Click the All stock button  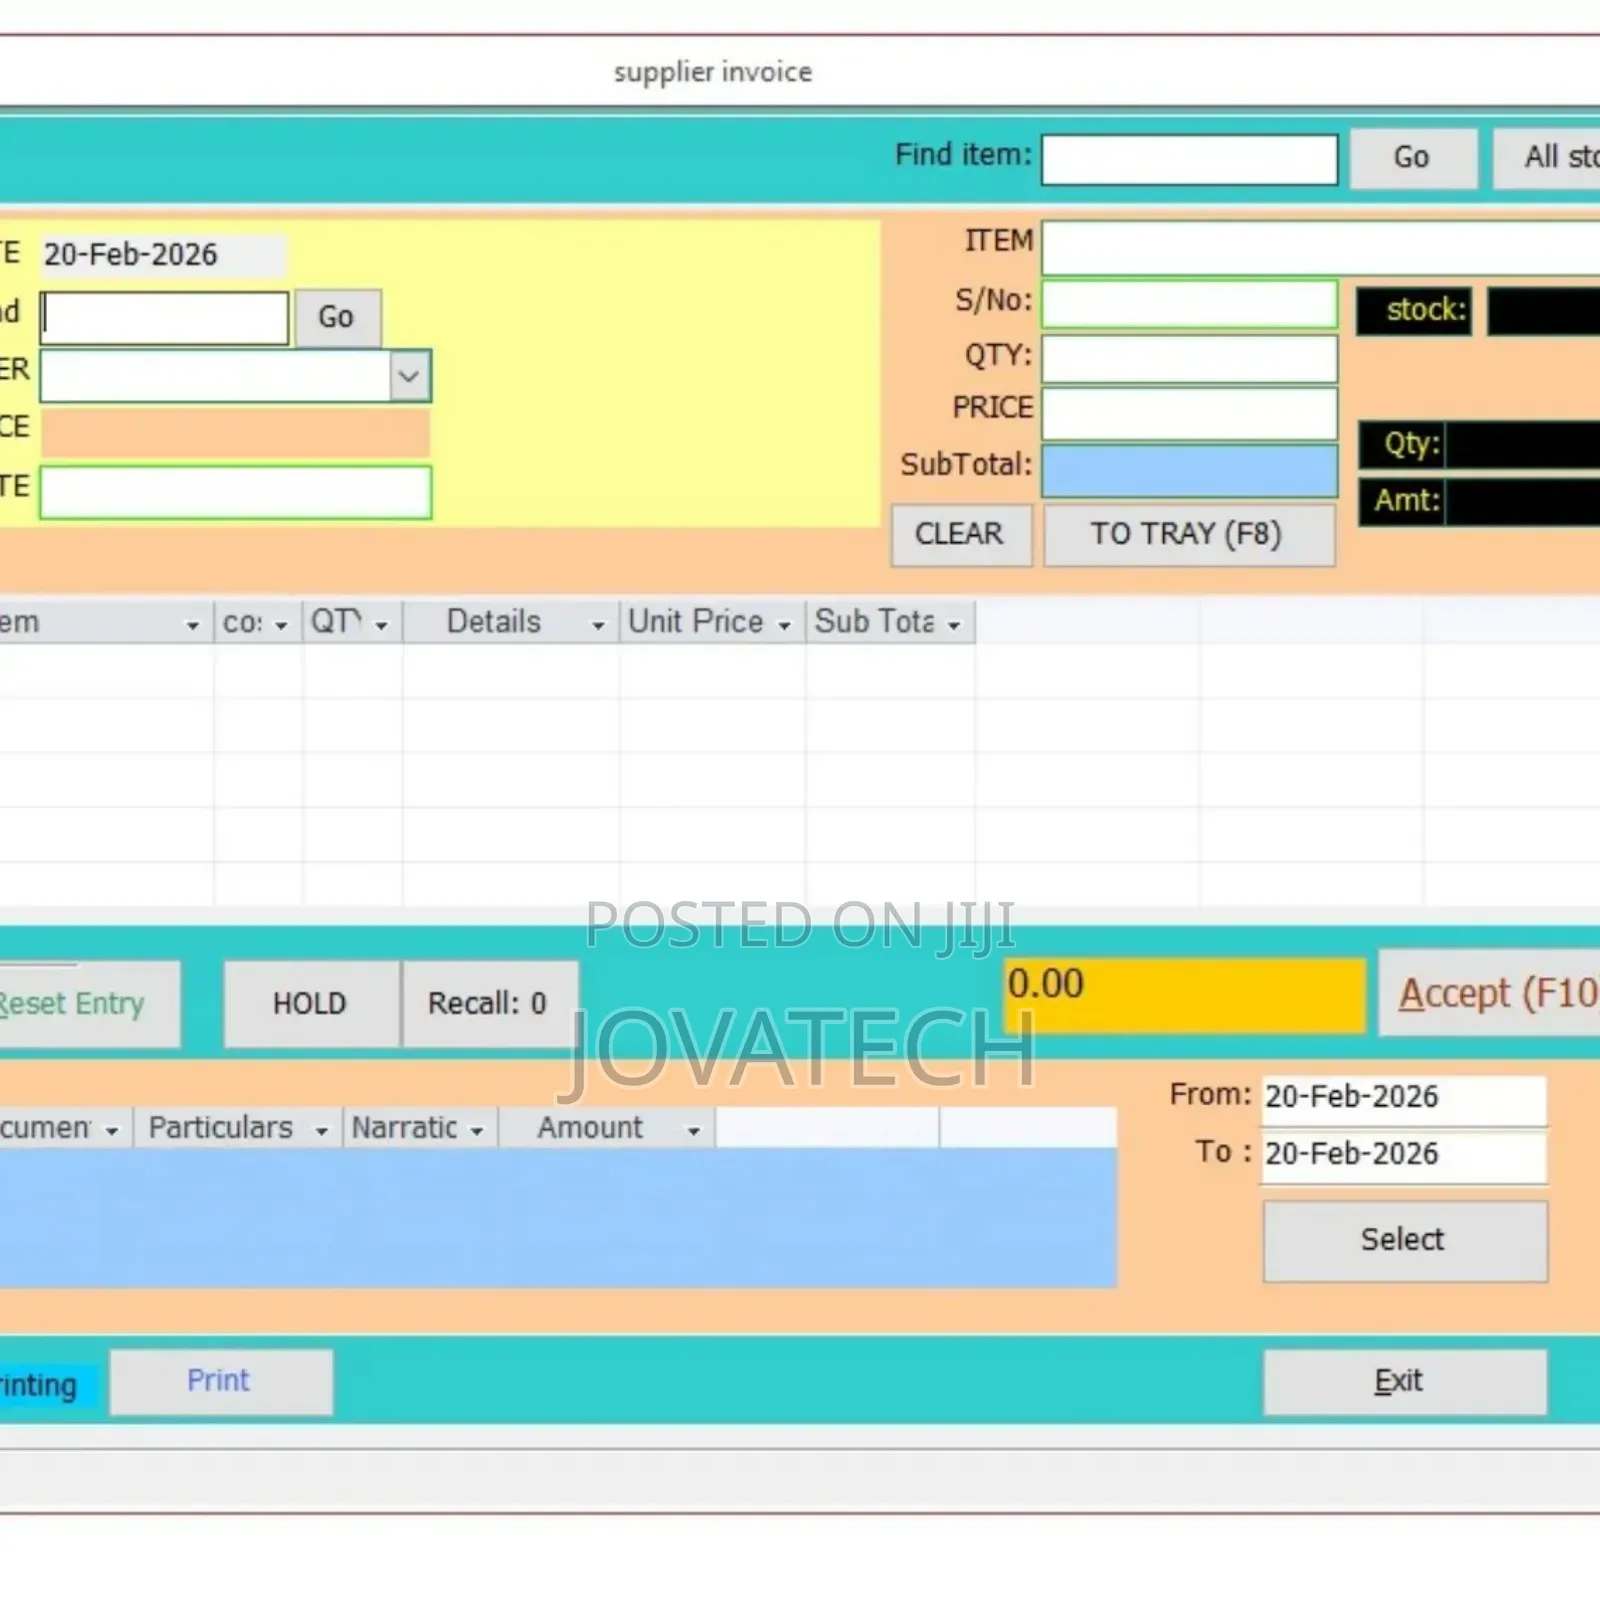pyautogui.click(x=1548, y=158)
